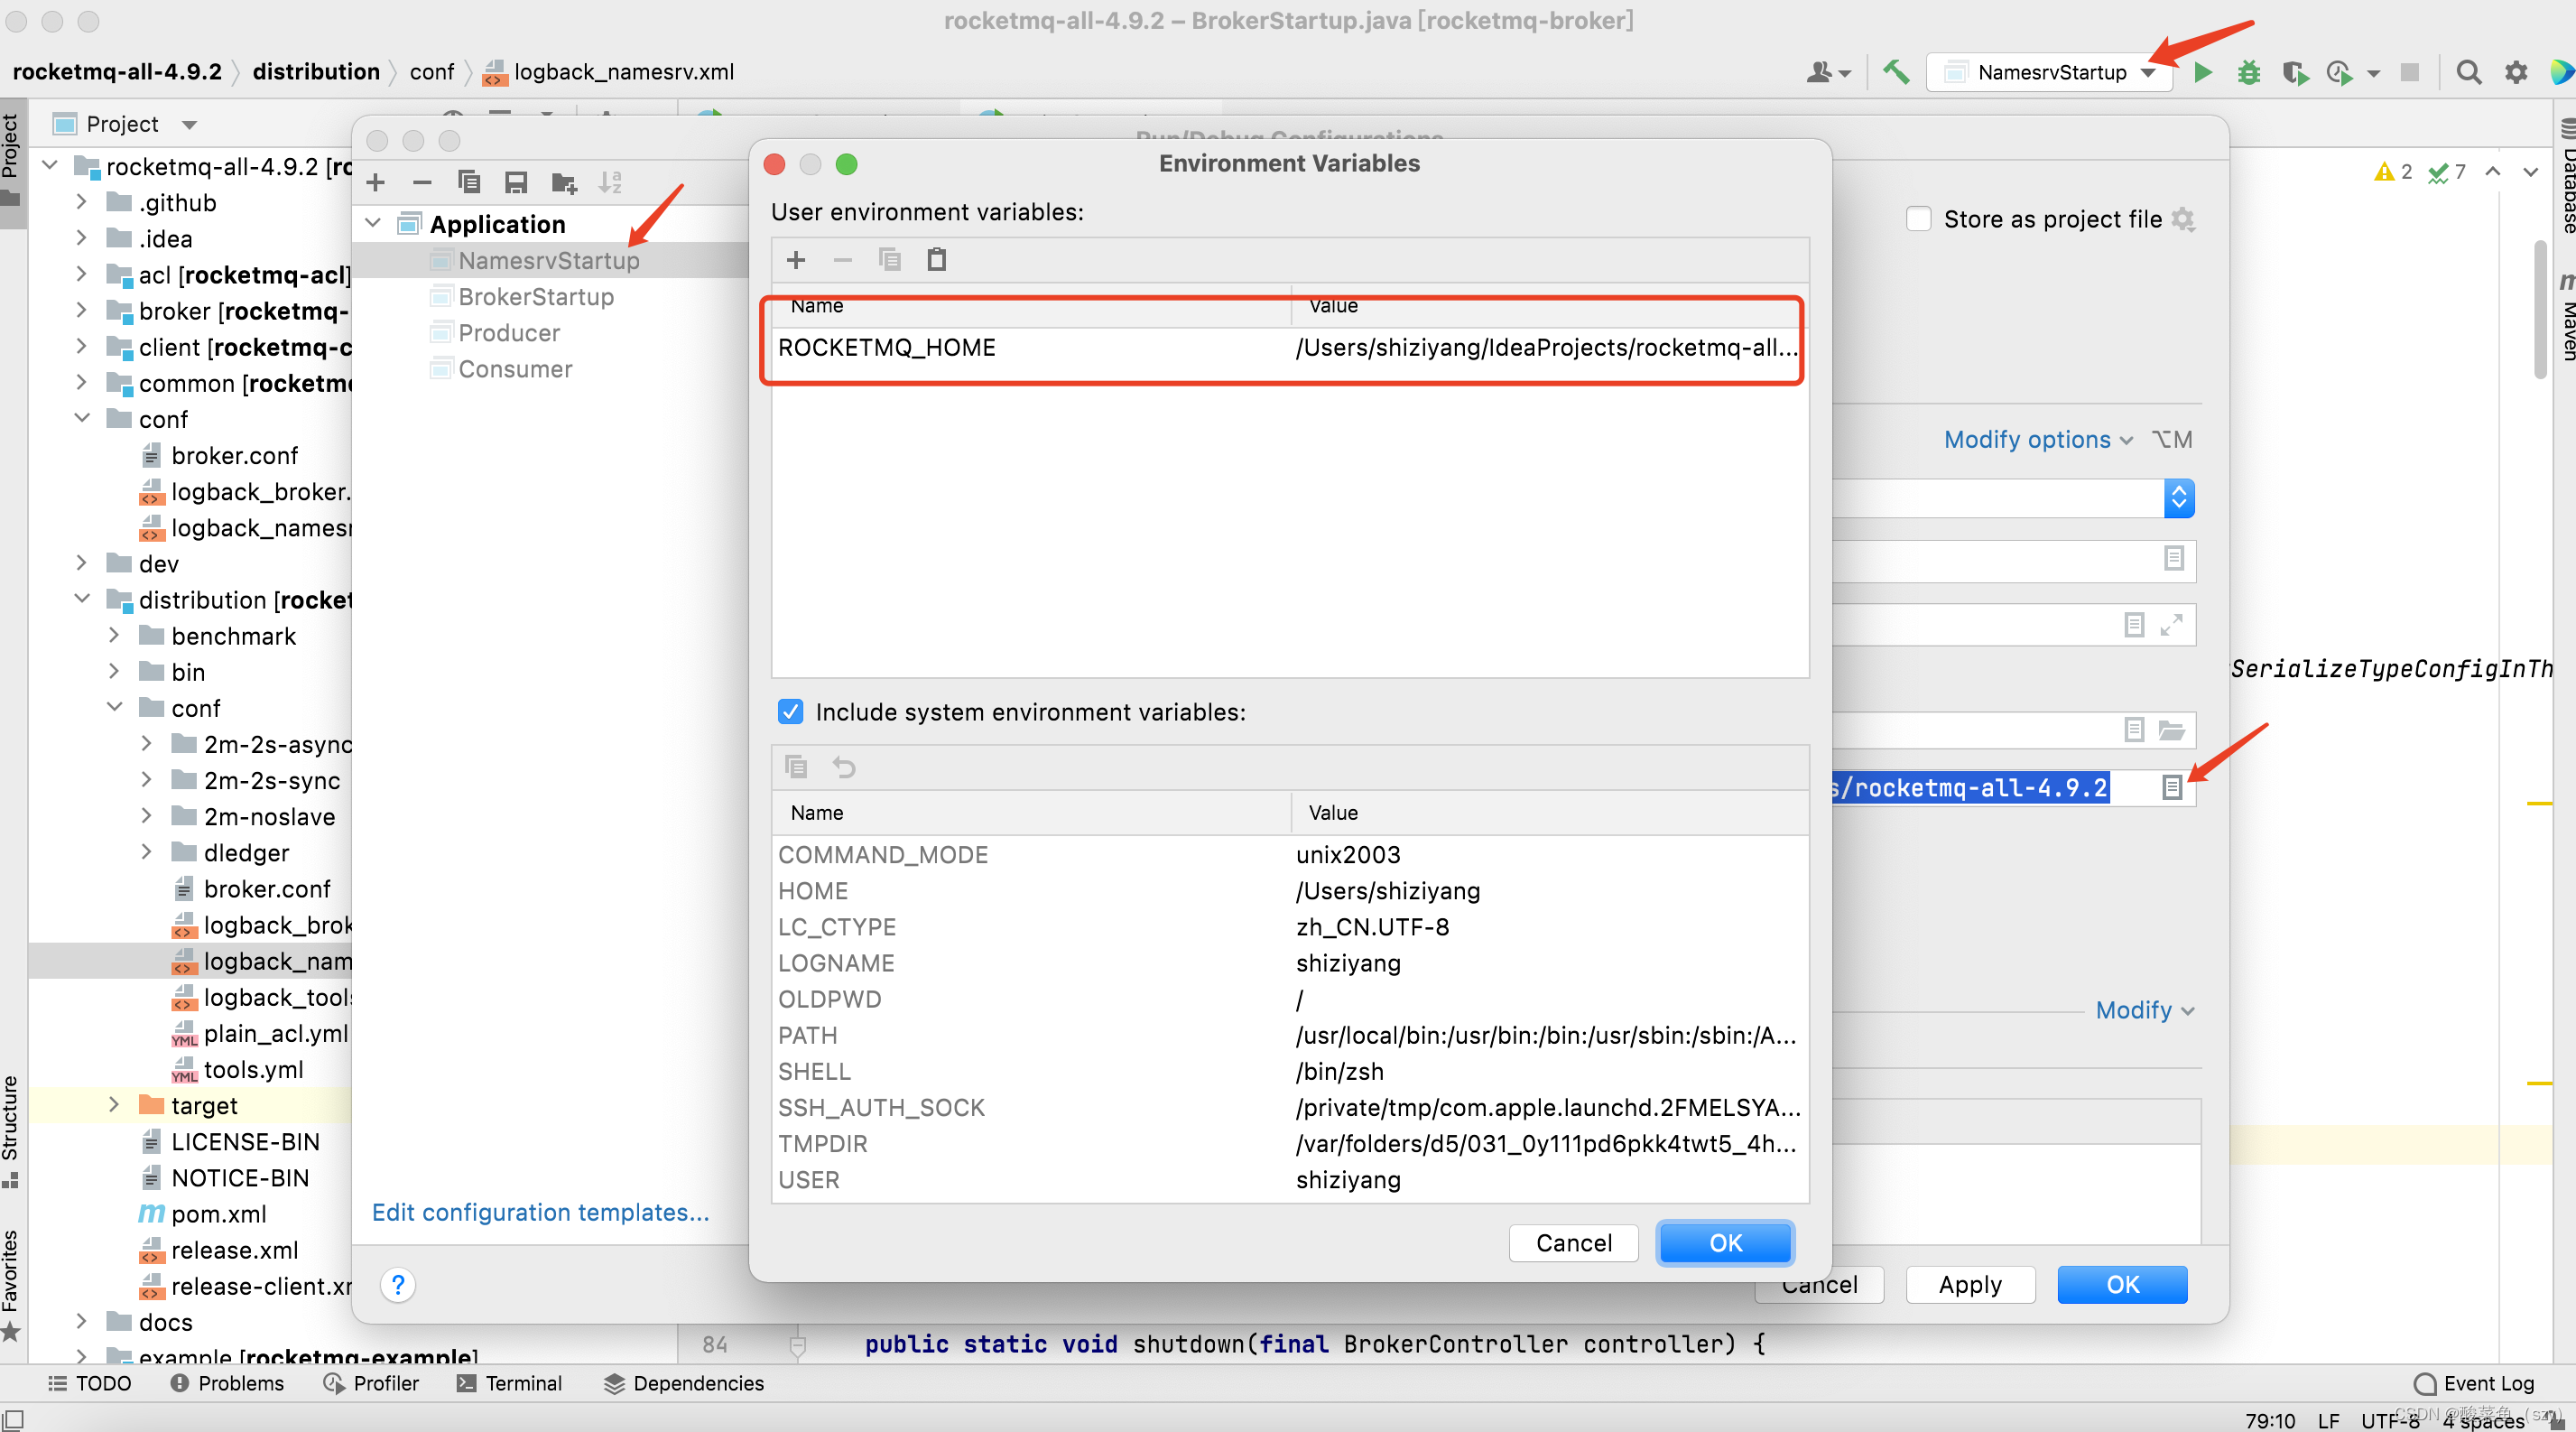This screenshot has height=1432, width=2576.
Task: Expand Modify options dropdown
Action: click(x=2037, y=440)
